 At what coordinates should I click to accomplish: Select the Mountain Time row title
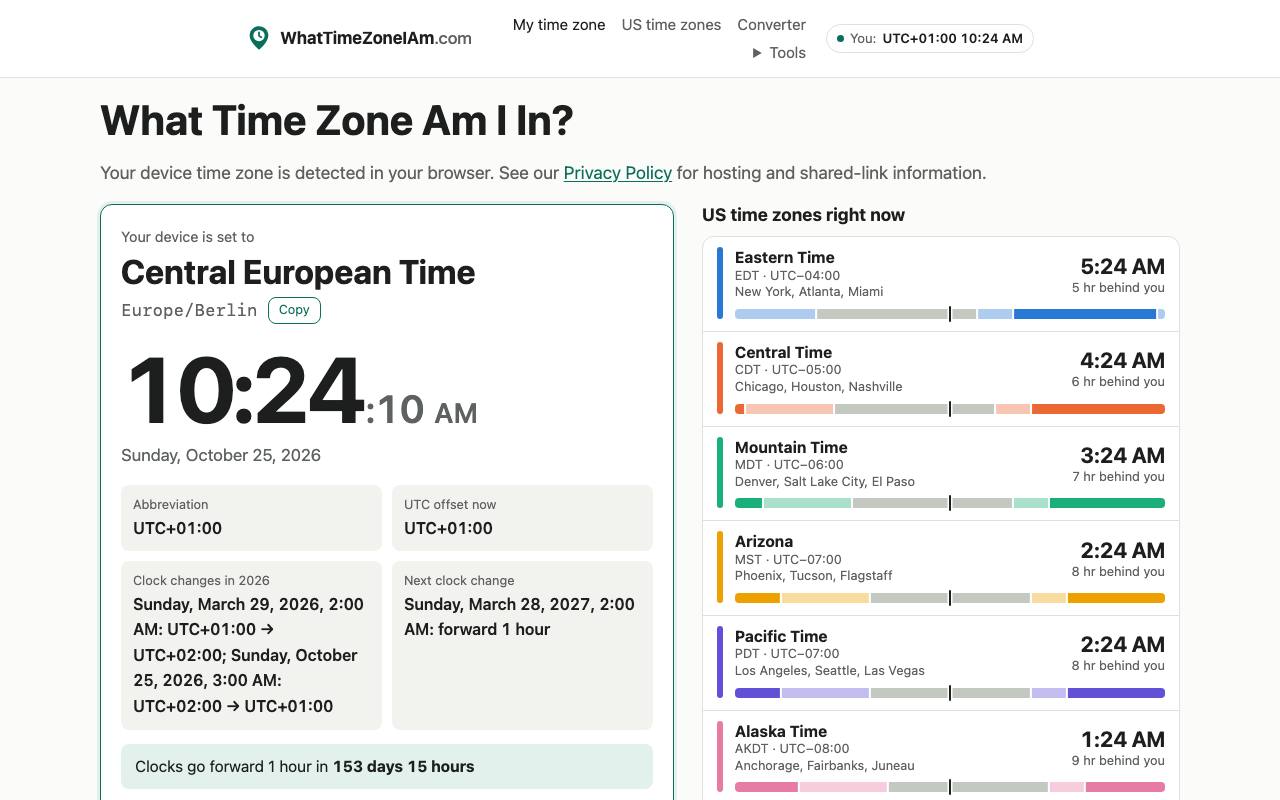tap(791, 447)
